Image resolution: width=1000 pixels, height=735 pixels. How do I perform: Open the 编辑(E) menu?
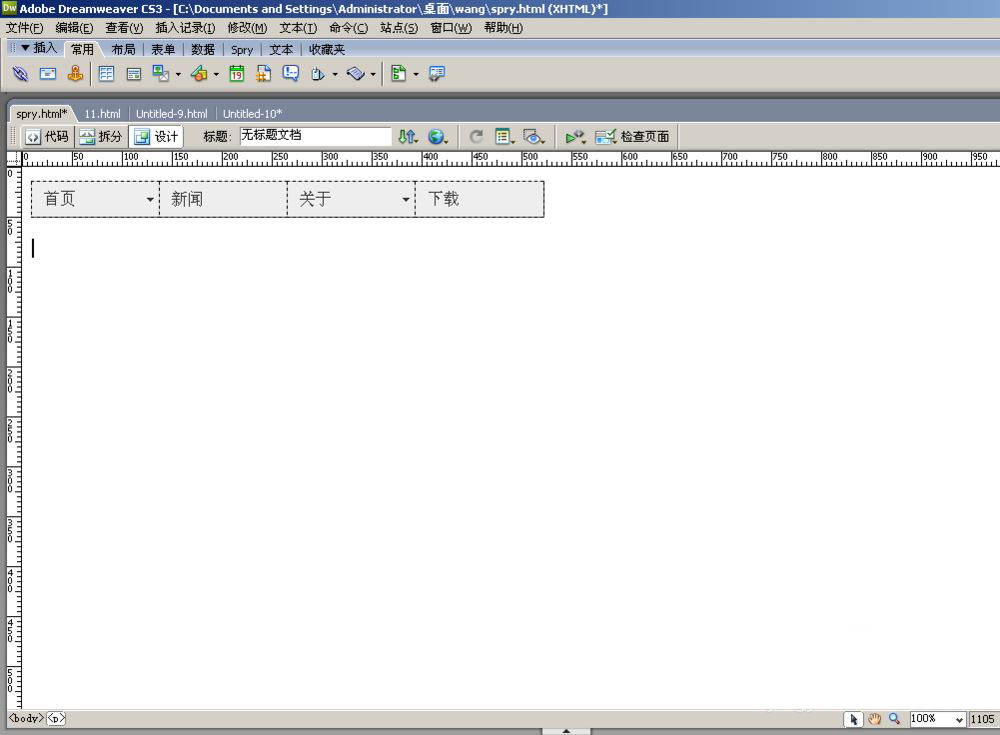coord(74,28)
